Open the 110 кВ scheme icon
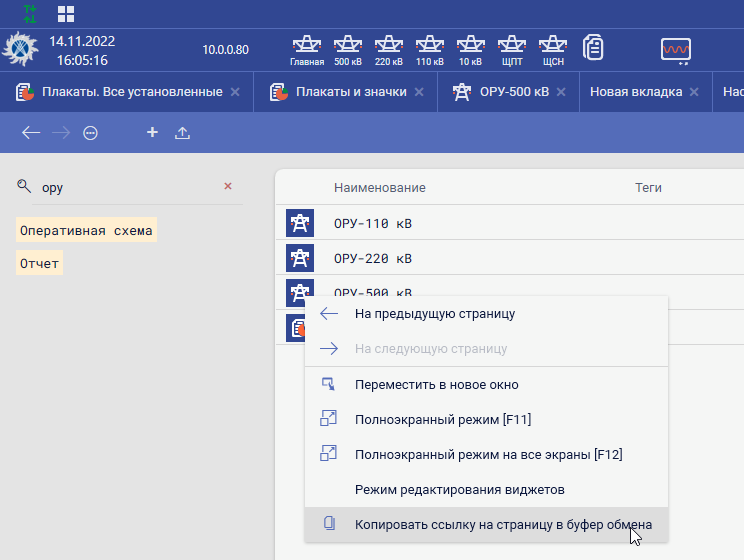The image size is (744, 560). tap(429, 49)
